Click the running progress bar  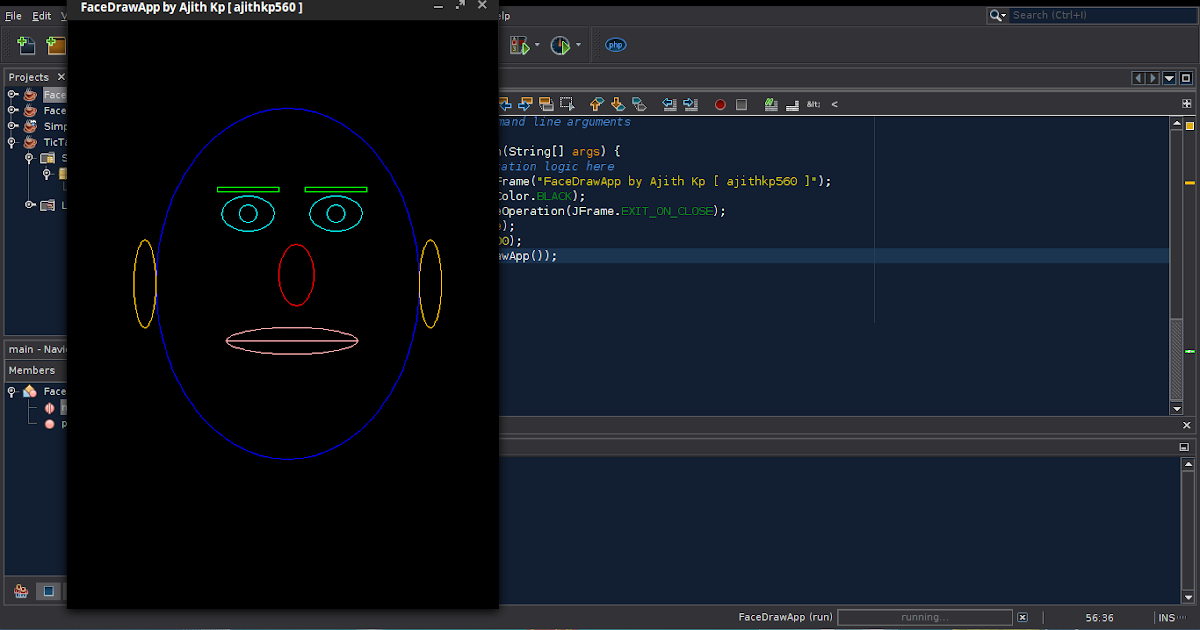[924, 617]
